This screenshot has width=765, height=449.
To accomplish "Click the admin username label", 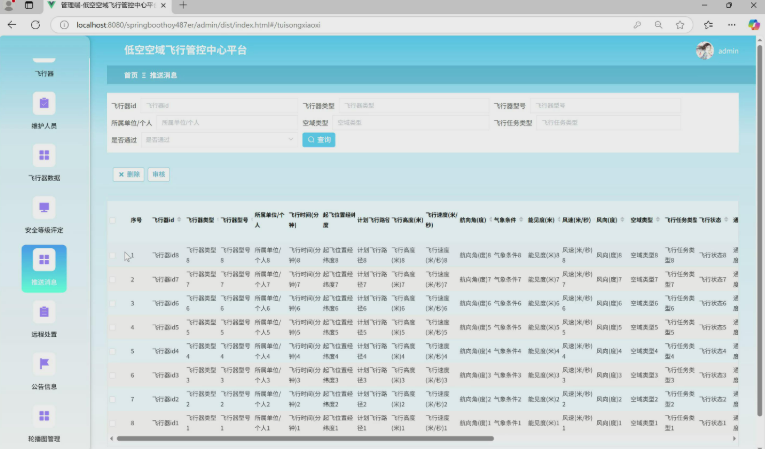I will (x=728, y=51).
